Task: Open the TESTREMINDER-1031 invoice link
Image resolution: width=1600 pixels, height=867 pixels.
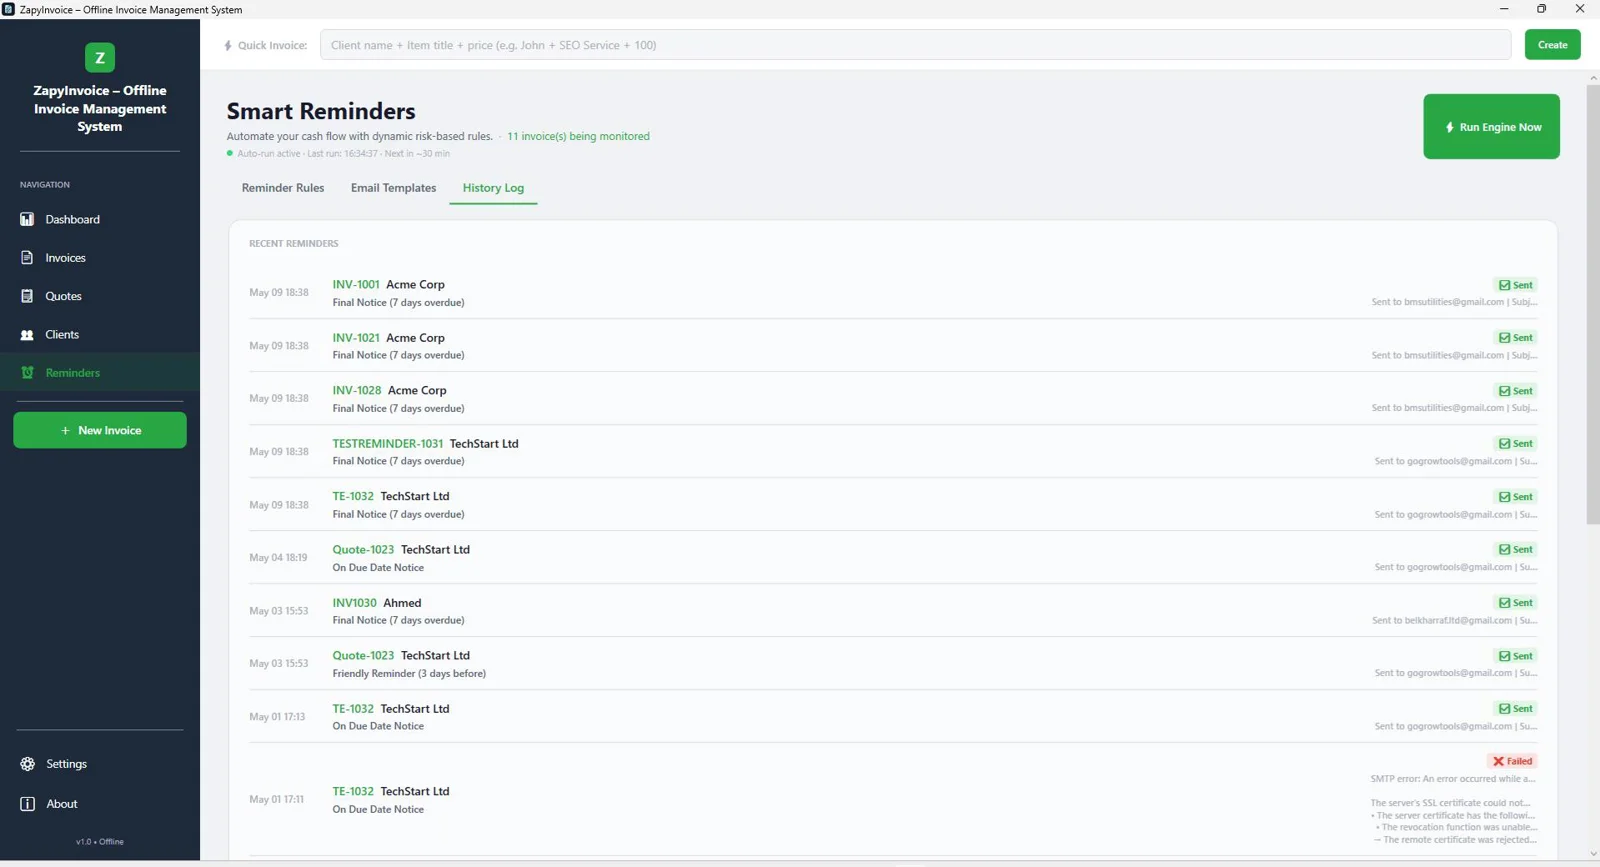Action: 388,443
